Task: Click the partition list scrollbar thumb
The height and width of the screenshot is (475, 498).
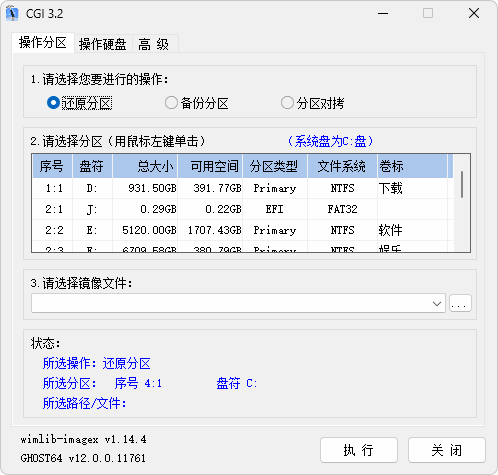Action: coord(462,184)
